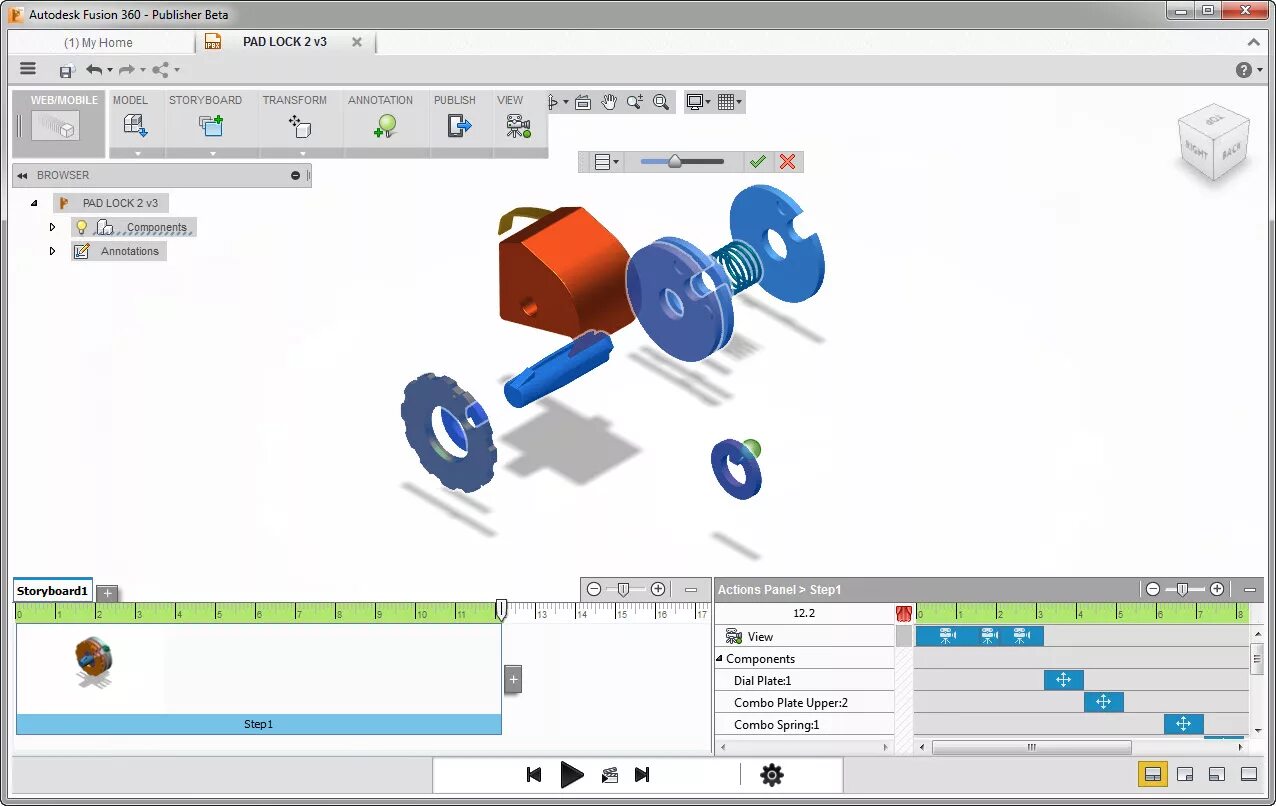Adjust the Actions Panel zoom slider
1276x806 pixels.
(1184, 590)
